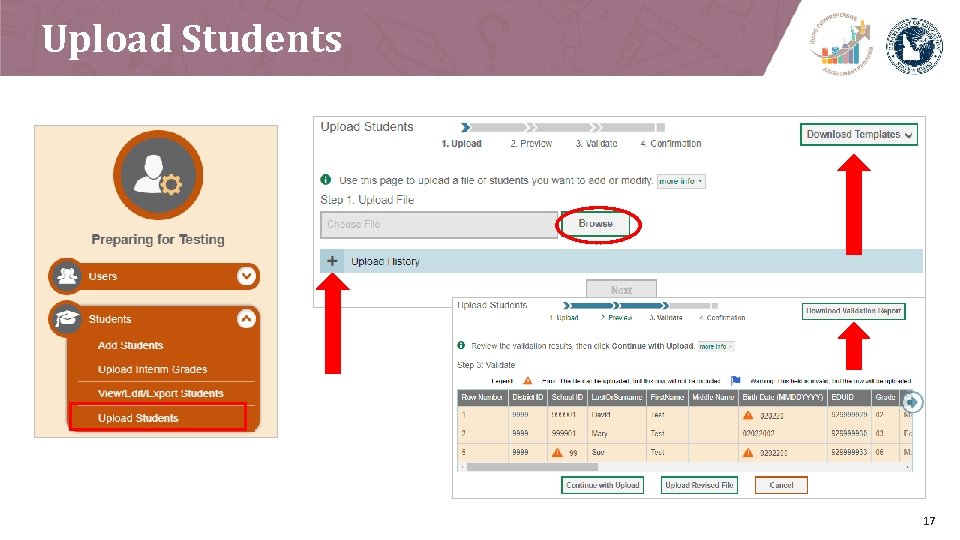Click Continue with Upload button
960x540 pixels.
(x=602, y=485)
